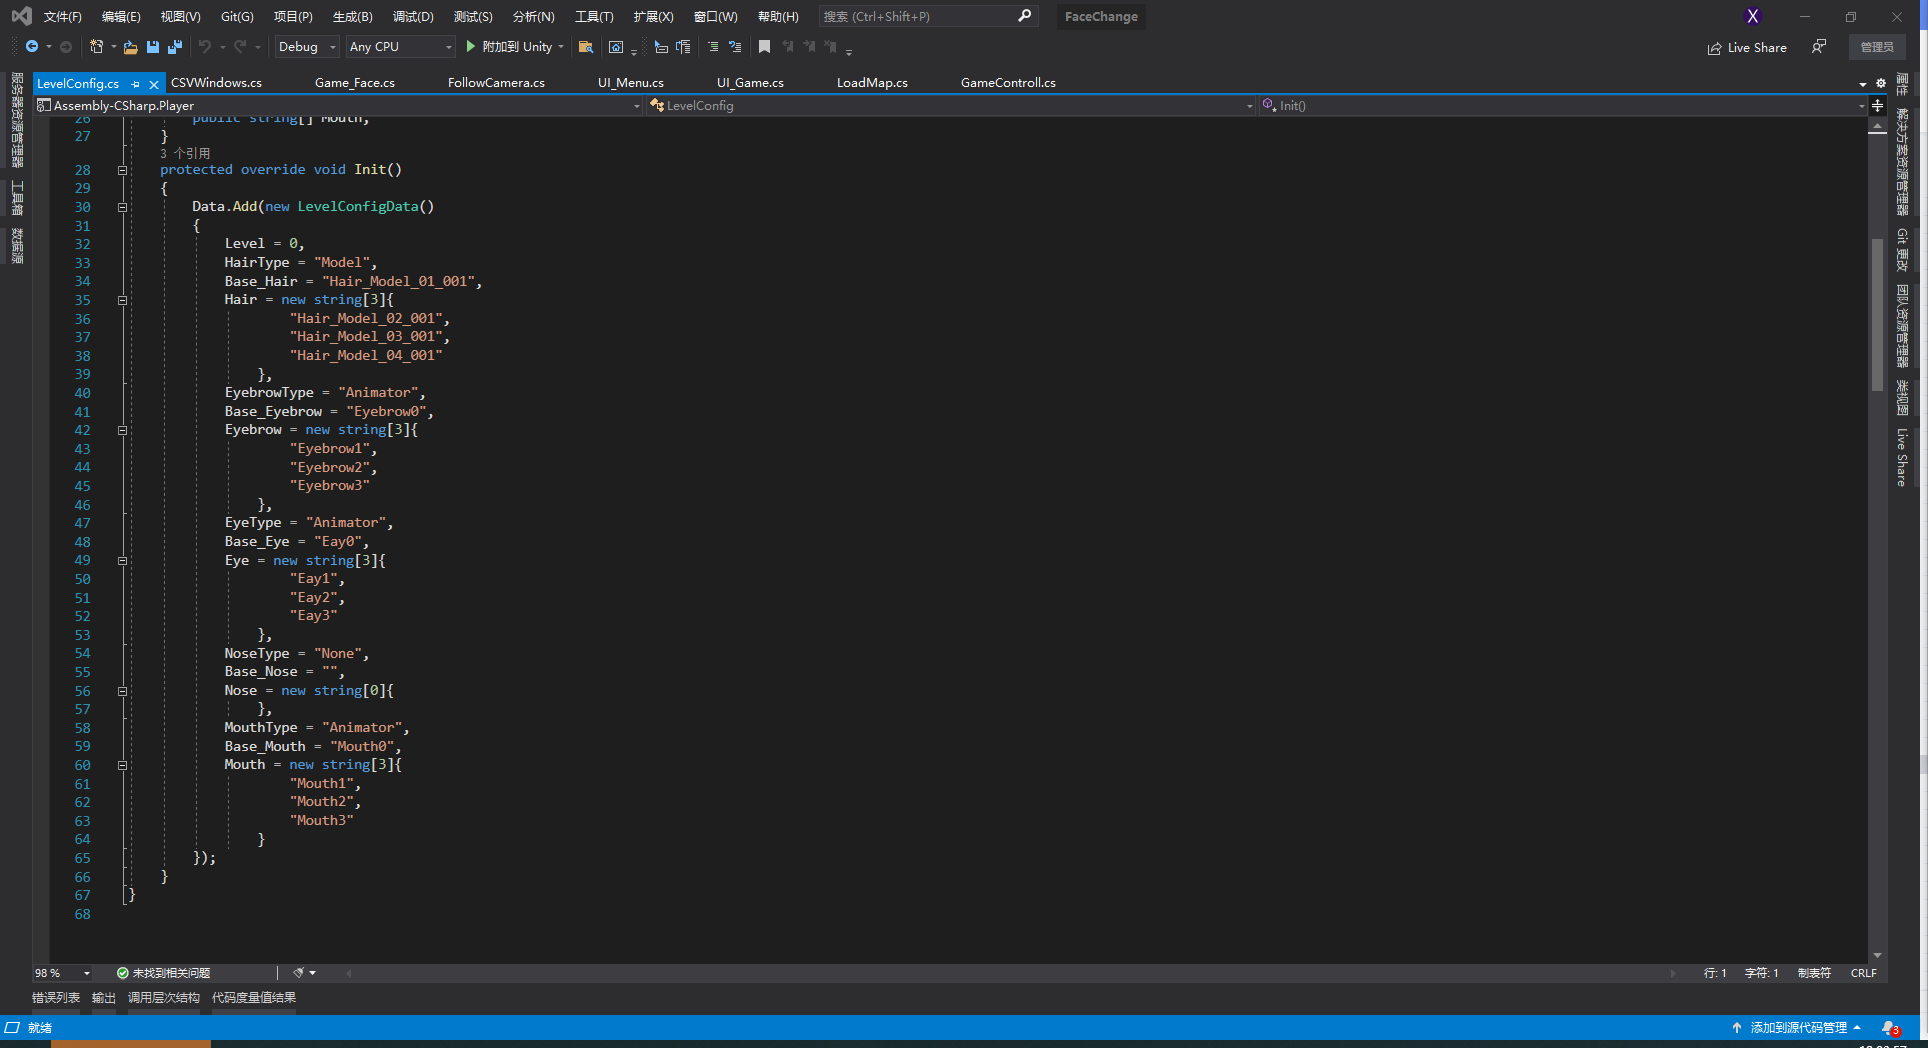Image resolution: width=1928 pixels, height=1048 pixels.
Task: Save the current file with Save icon
Action: click(153, 47)
